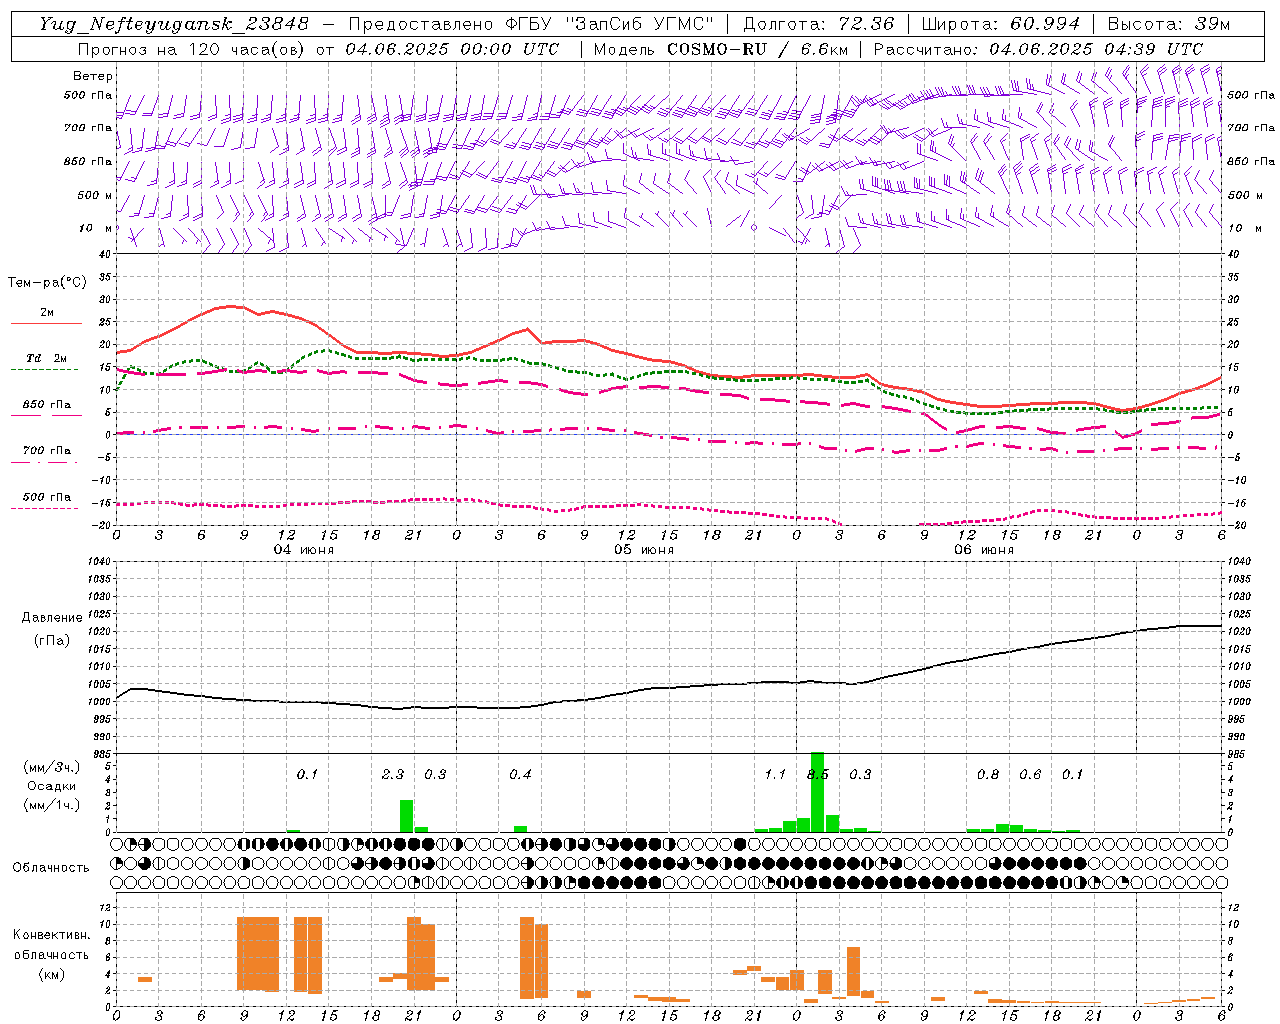This screenshot has width=1280, height=1024.
Task: Click the 06 июня date label
Action: point(984,550)
